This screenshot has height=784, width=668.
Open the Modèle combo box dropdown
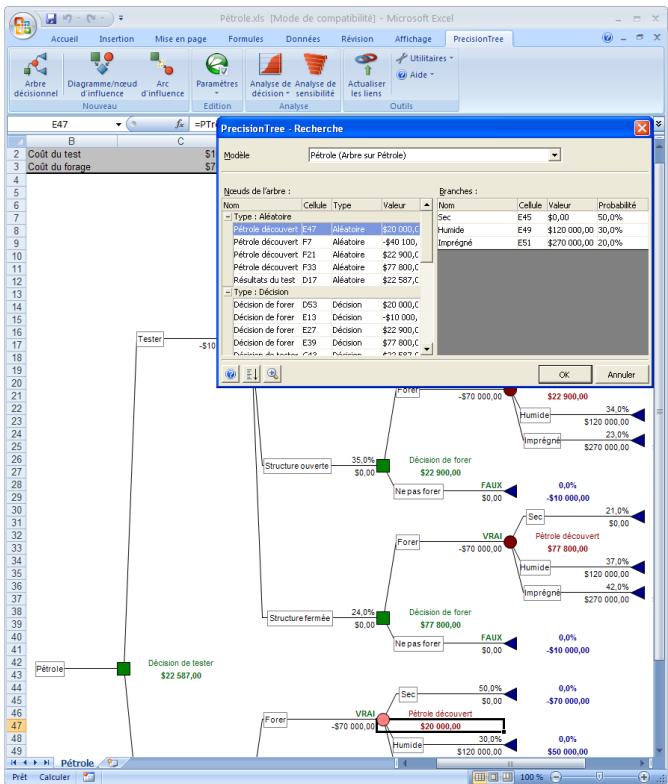click(554, 155)
